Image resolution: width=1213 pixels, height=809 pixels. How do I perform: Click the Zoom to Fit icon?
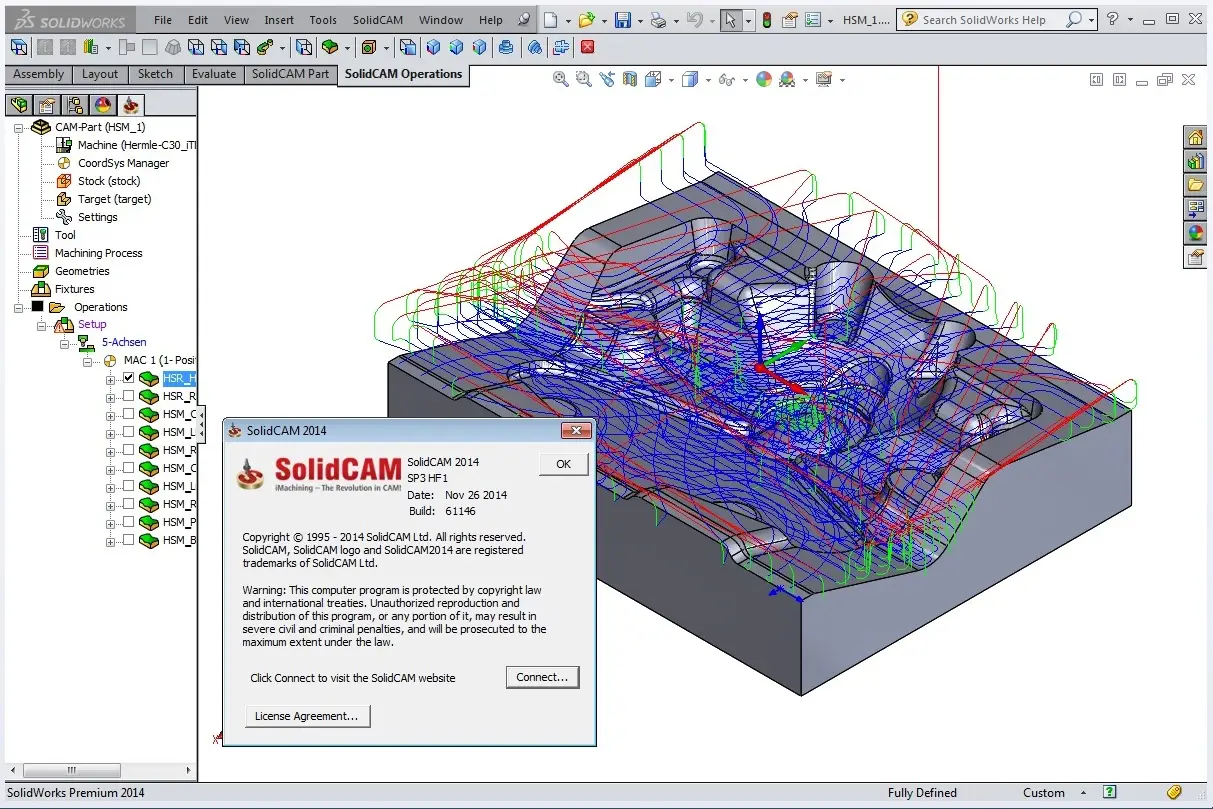561,79
